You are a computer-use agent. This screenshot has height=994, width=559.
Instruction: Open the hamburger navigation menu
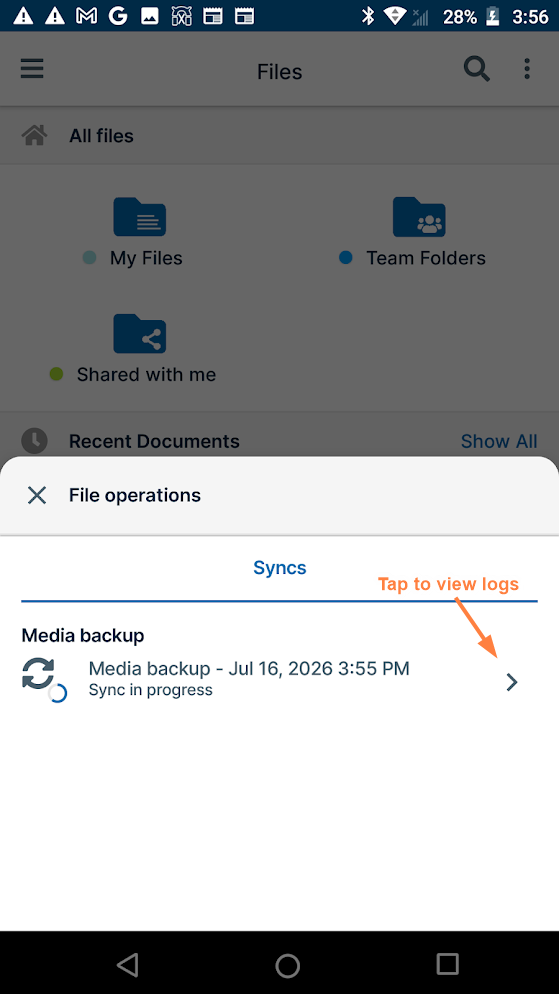click(32, 68)
